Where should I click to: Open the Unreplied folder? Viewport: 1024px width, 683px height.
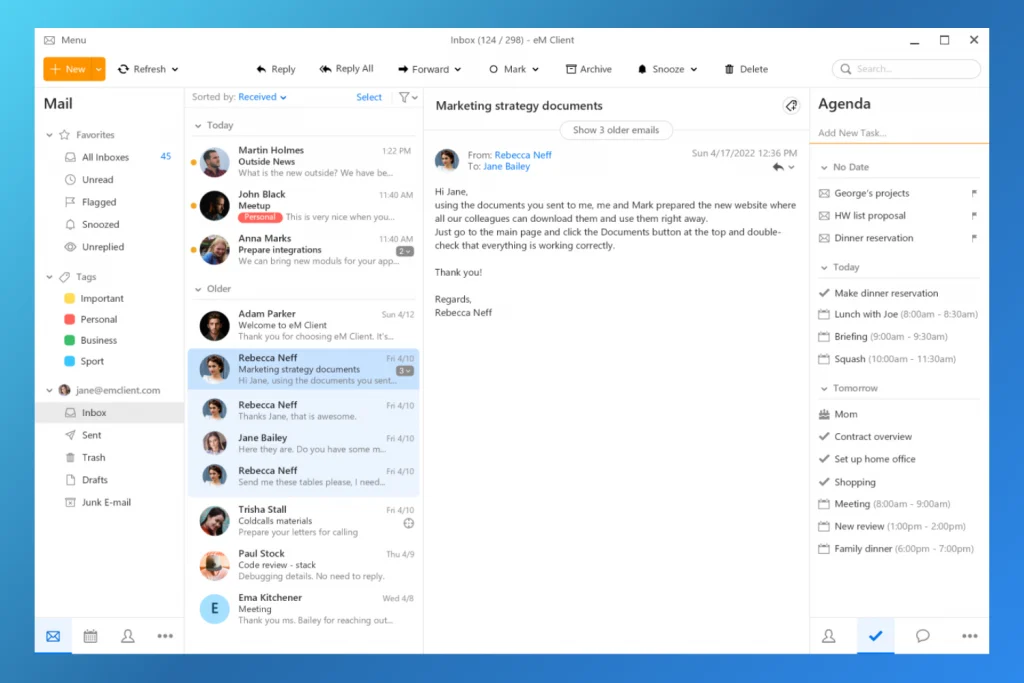pos(103,247)
